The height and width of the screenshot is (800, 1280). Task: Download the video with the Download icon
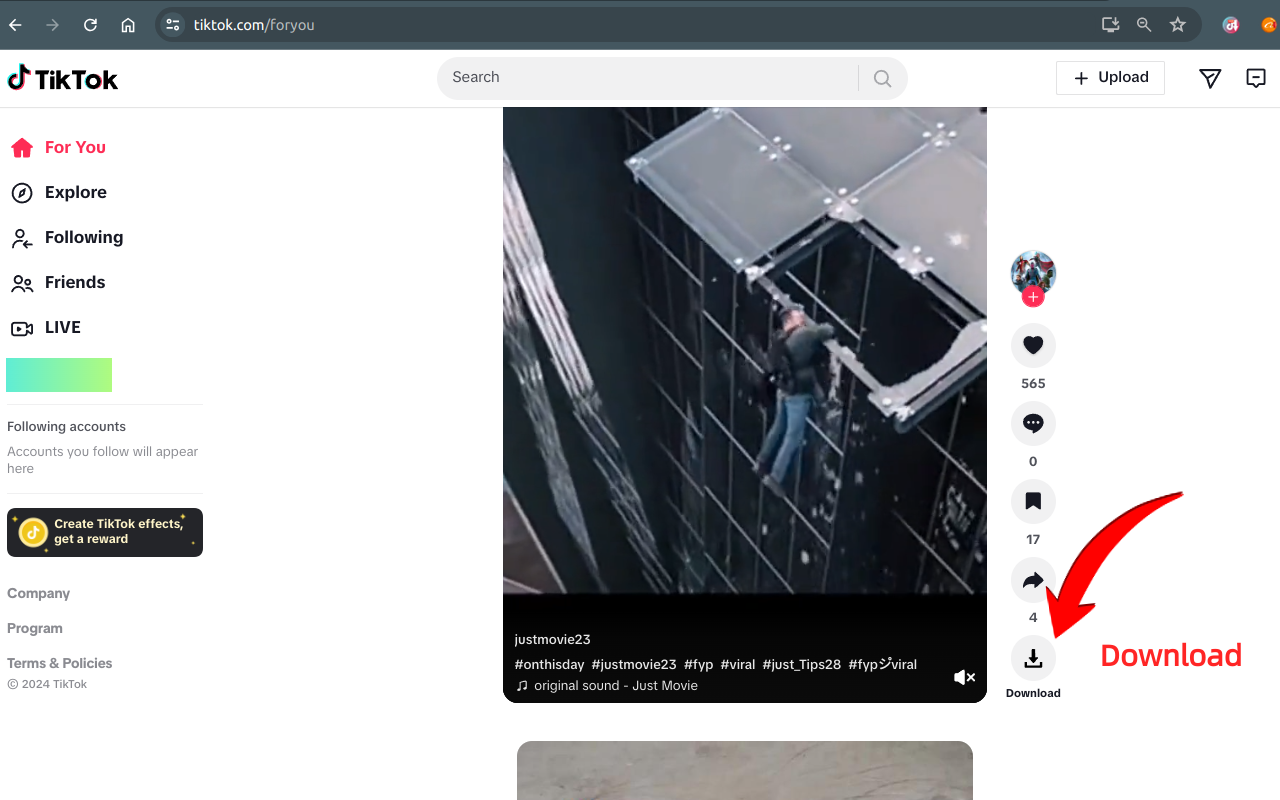click(x=1033, y=657)
